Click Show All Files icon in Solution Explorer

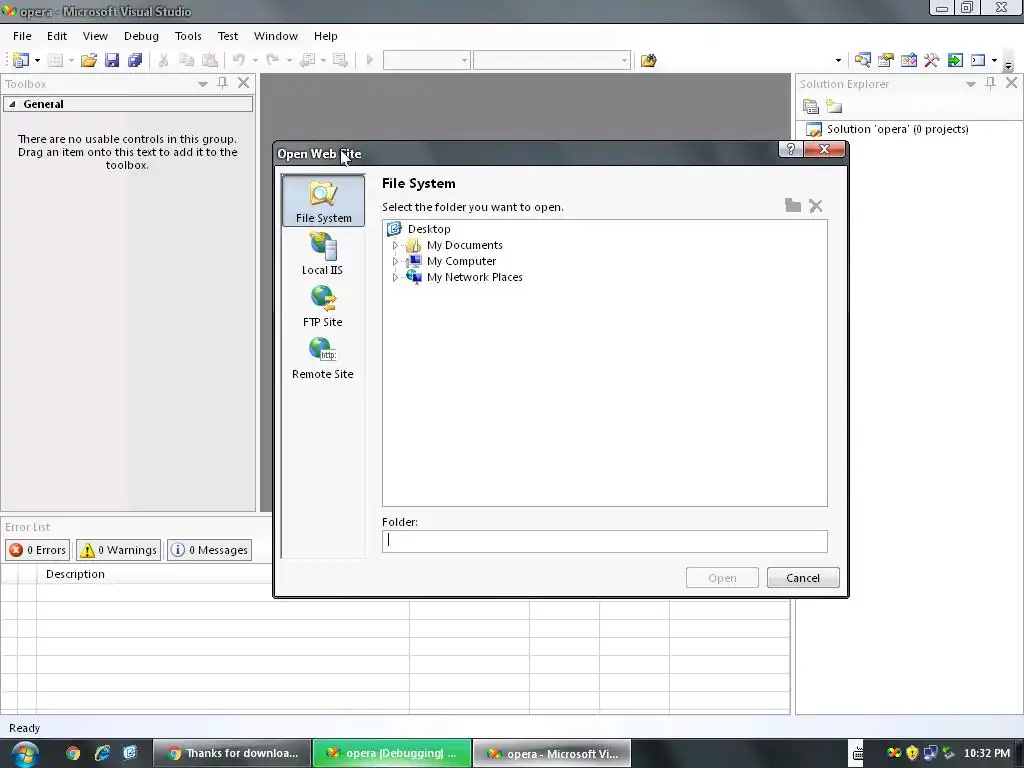click(834, 106)
